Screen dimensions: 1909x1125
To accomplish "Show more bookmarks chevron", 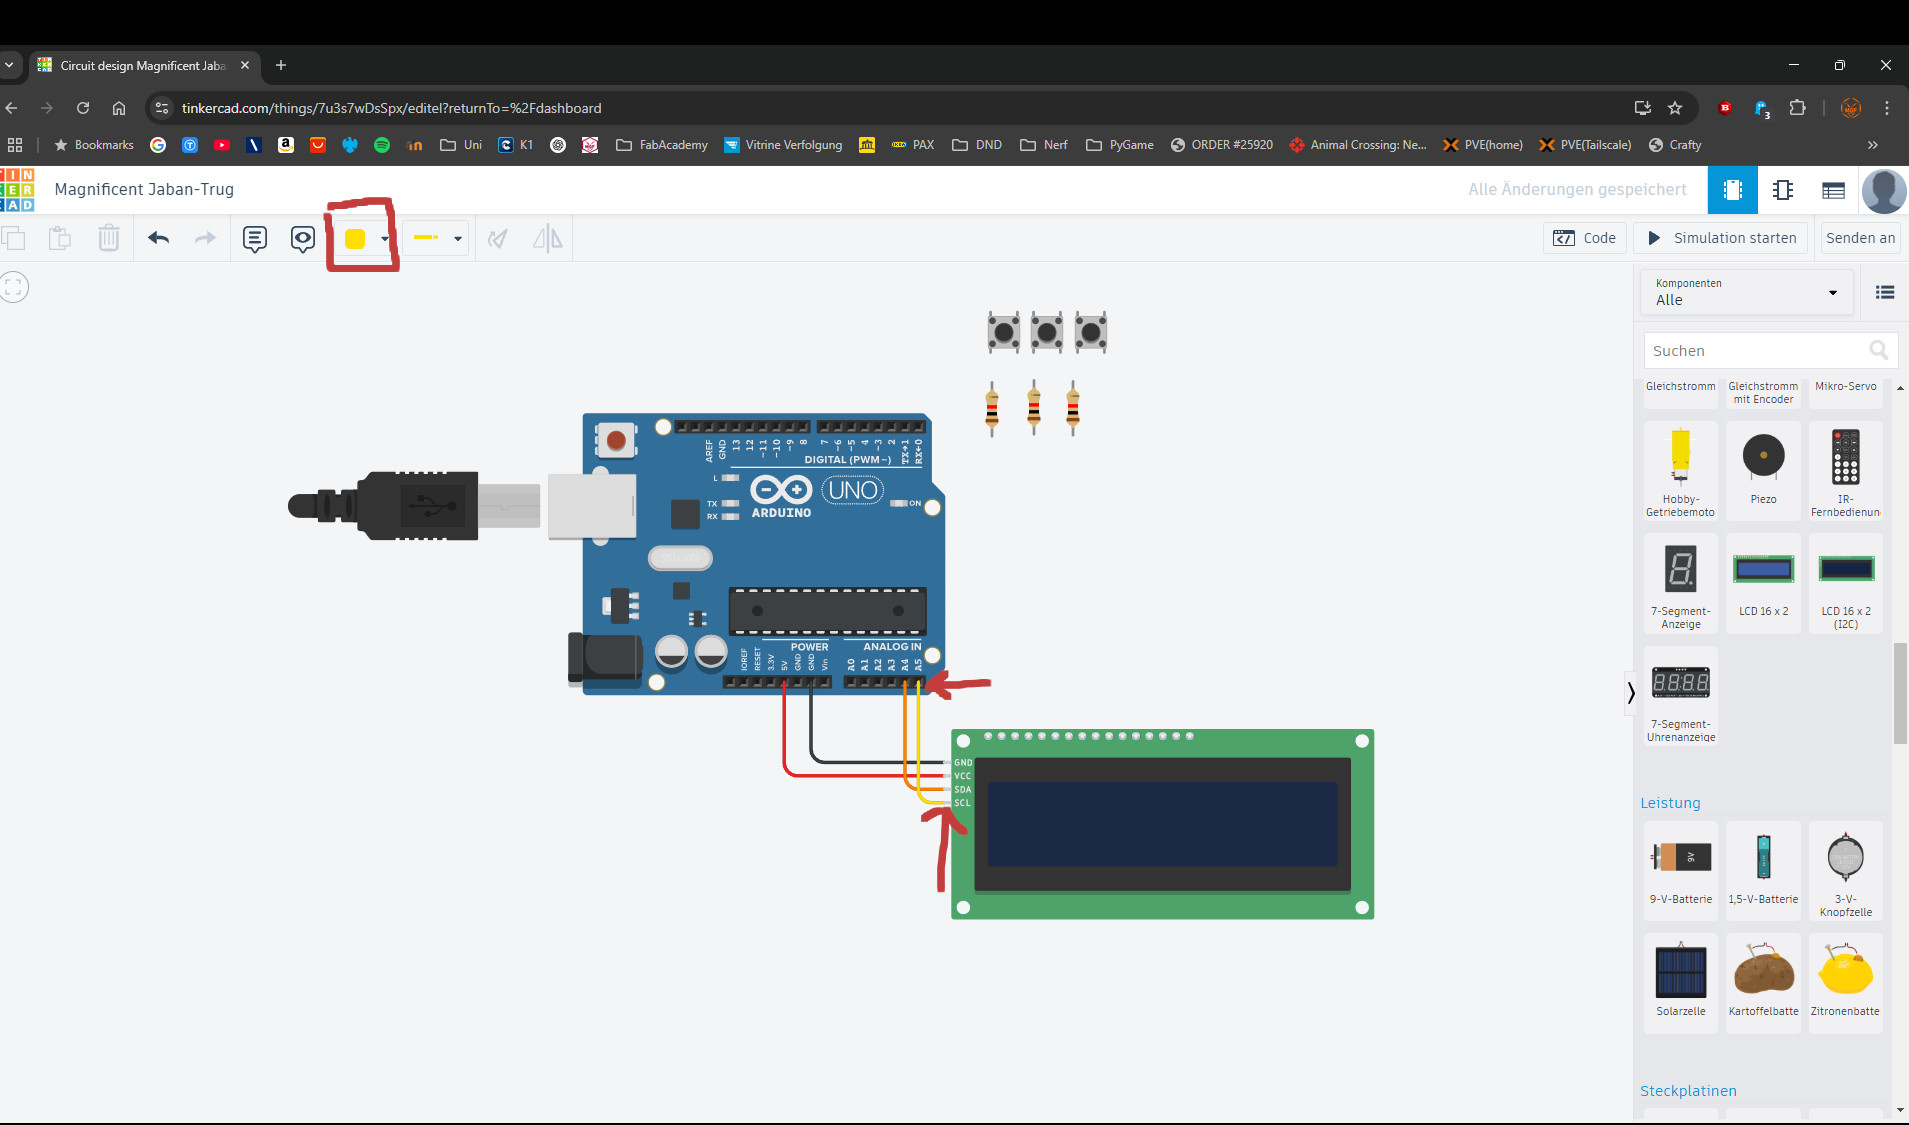I will point(1872,145).
